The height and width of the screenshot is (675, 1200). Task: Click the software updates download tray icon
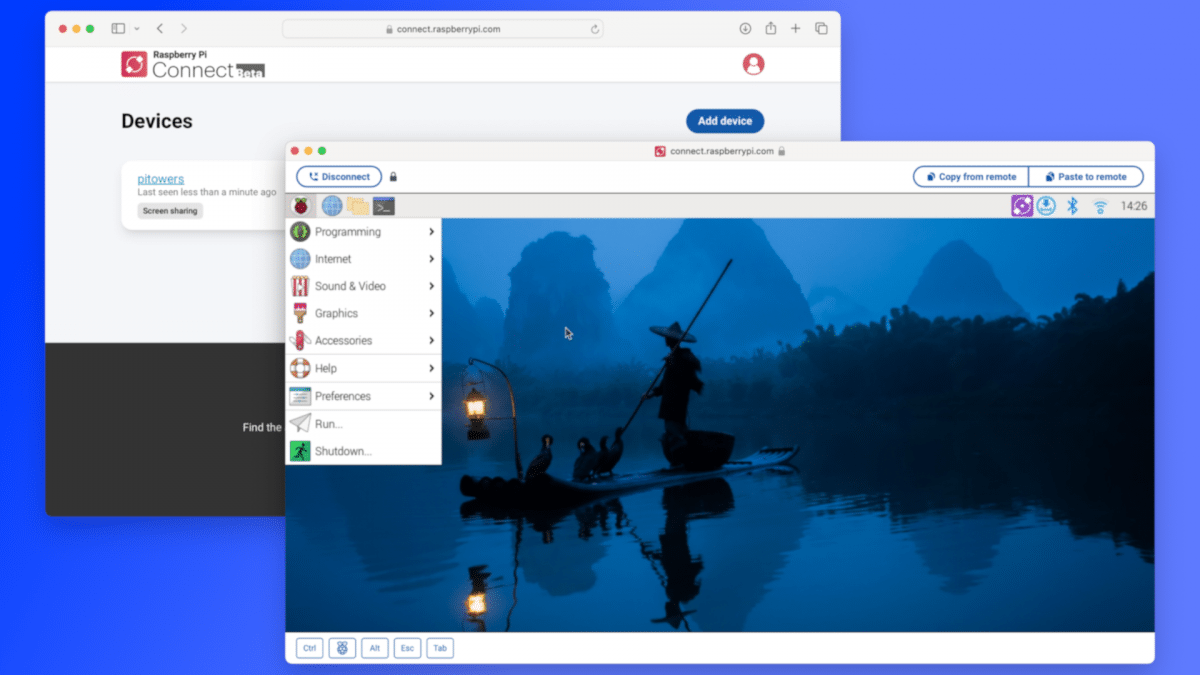tap(1046, 206)
